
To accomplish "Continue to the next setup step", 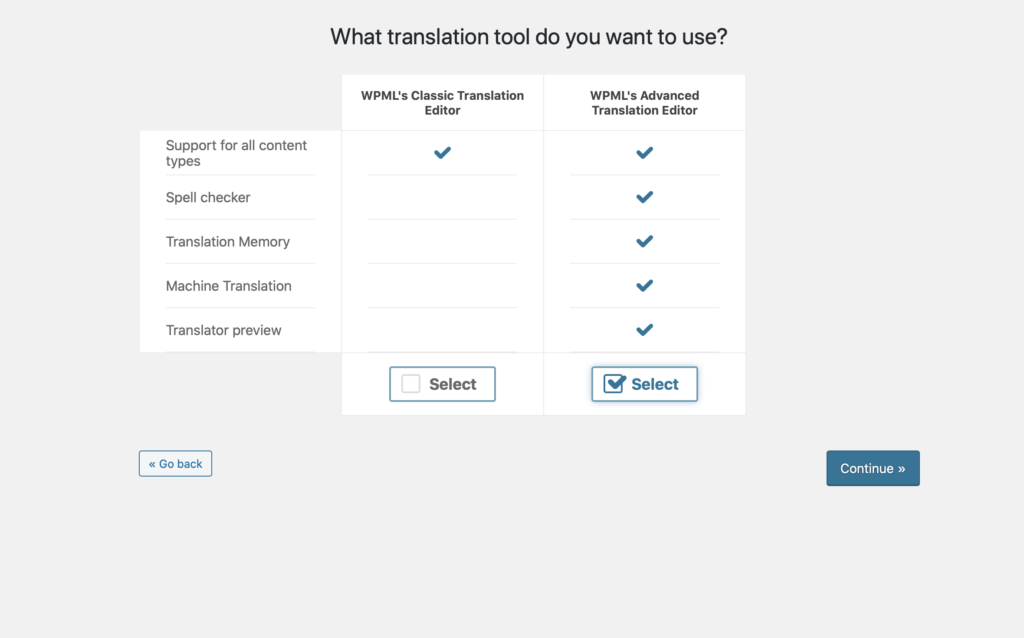I will click(x=872, y=468).
